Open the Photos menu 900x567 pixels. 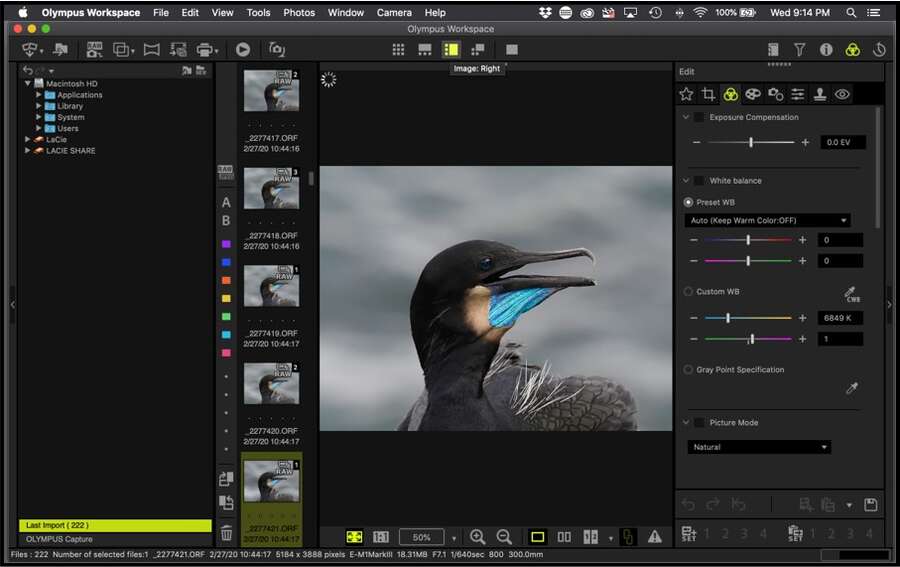tap(299, 13)
